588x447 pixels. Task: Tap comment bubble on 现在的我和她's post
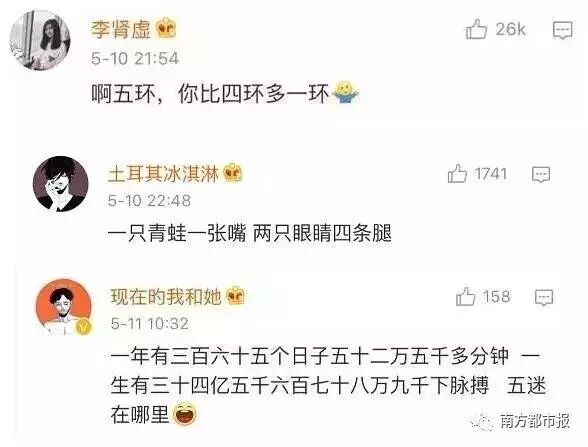[544, 298]
